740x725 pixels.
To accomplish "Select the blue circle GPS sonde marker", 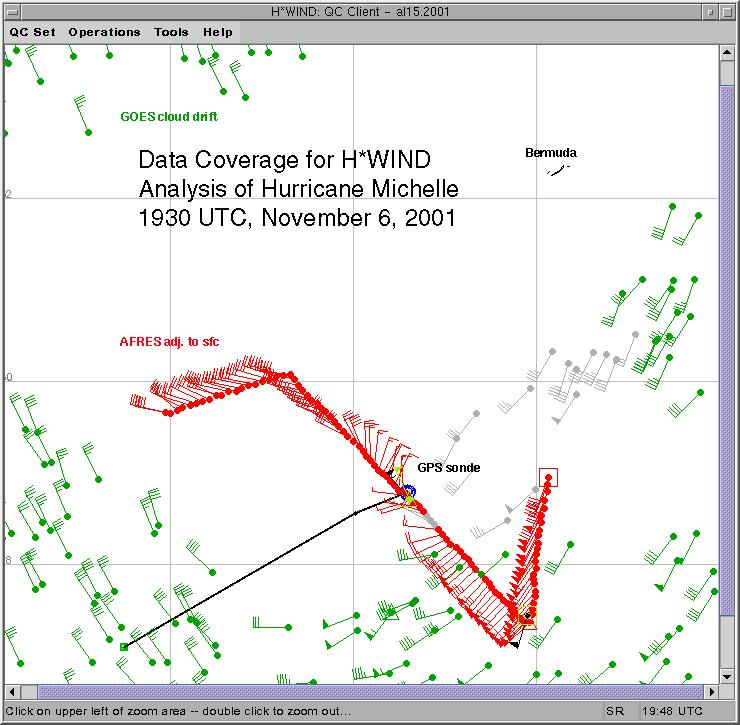I will (x=407, y=492).
